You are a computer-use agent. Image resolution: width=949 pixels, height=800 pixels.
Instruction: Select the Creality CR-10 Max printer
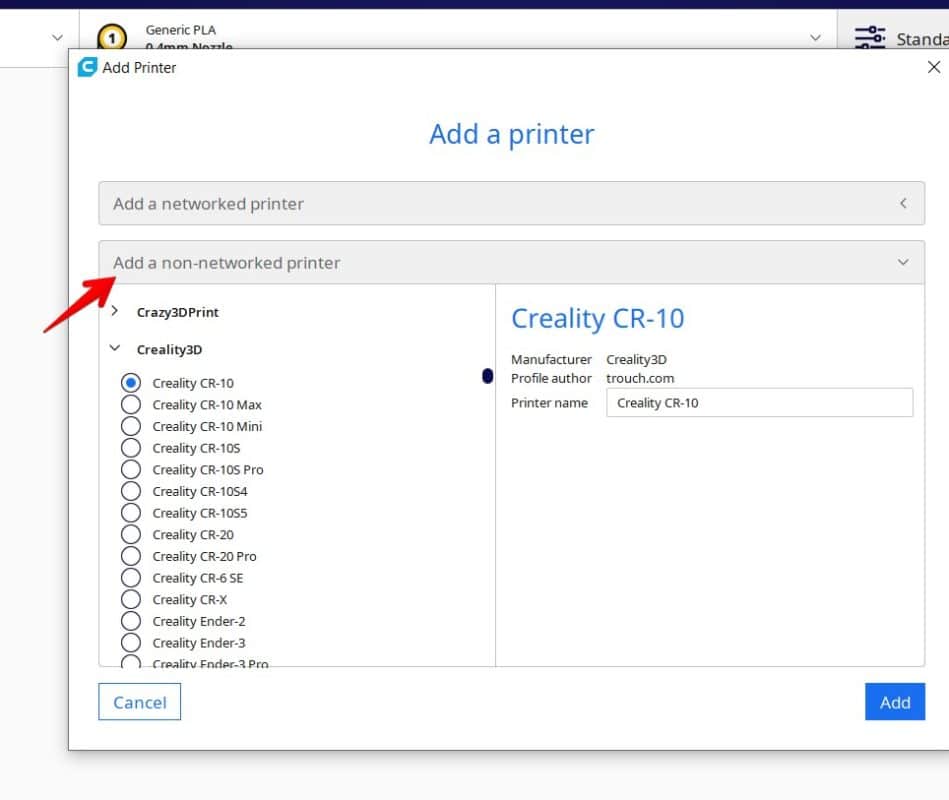click(131, 404)
